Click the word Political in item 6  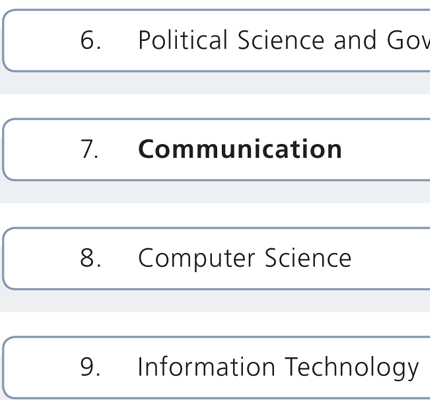pyautogui.click(x=183, y=40)
